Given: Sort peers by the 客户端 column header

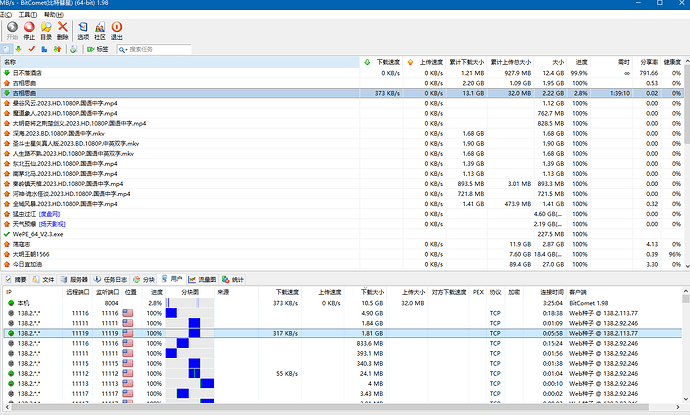Looking at the screenshot, I should point(625,292).
